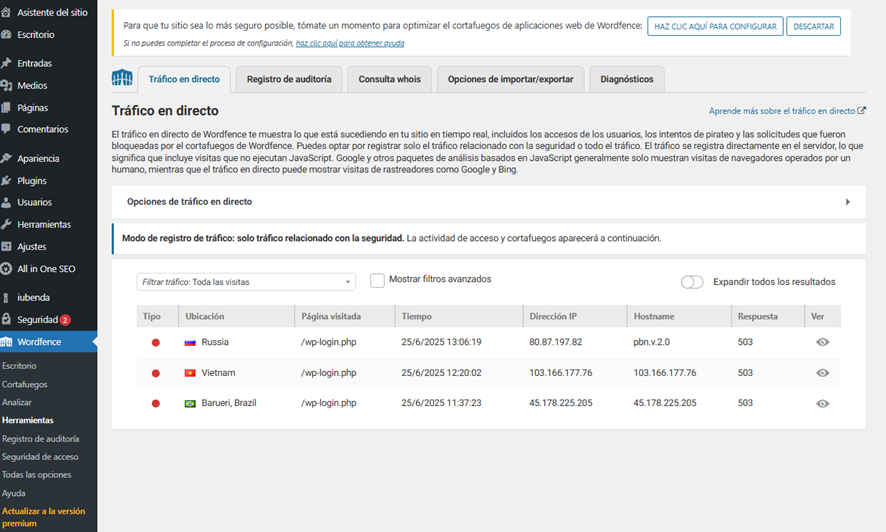Click the Apariencia paintbrush icon
Viewport: 886px width, 532px height.
point(6,158)
